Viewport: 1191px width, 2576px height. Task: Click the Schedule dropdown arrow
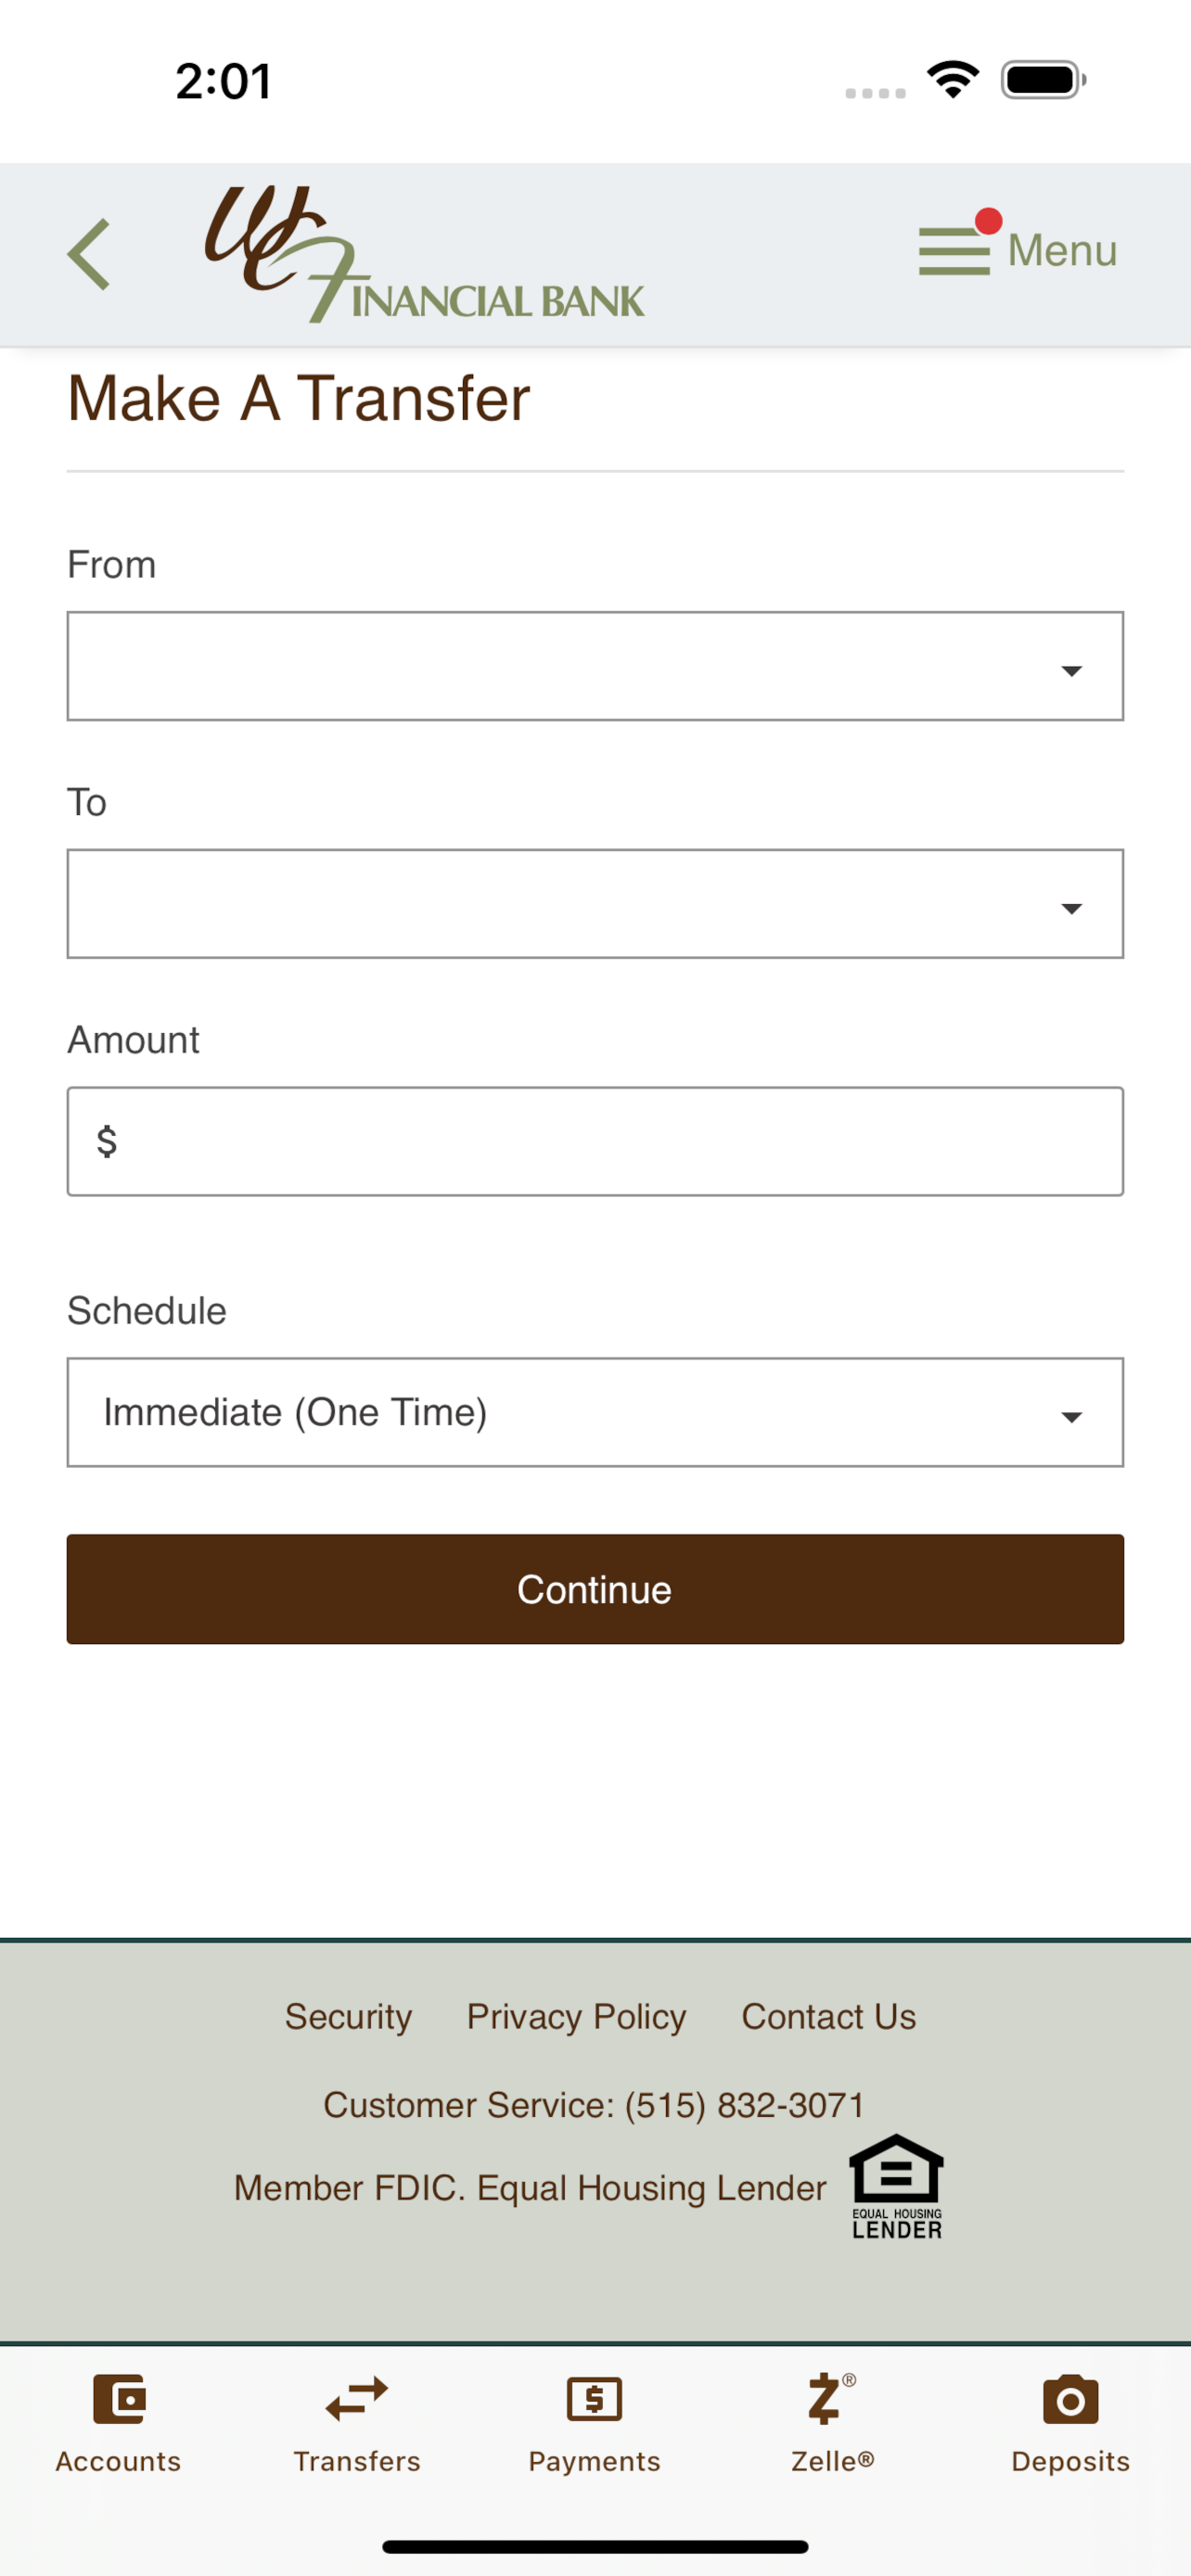click(1072, 1417)
